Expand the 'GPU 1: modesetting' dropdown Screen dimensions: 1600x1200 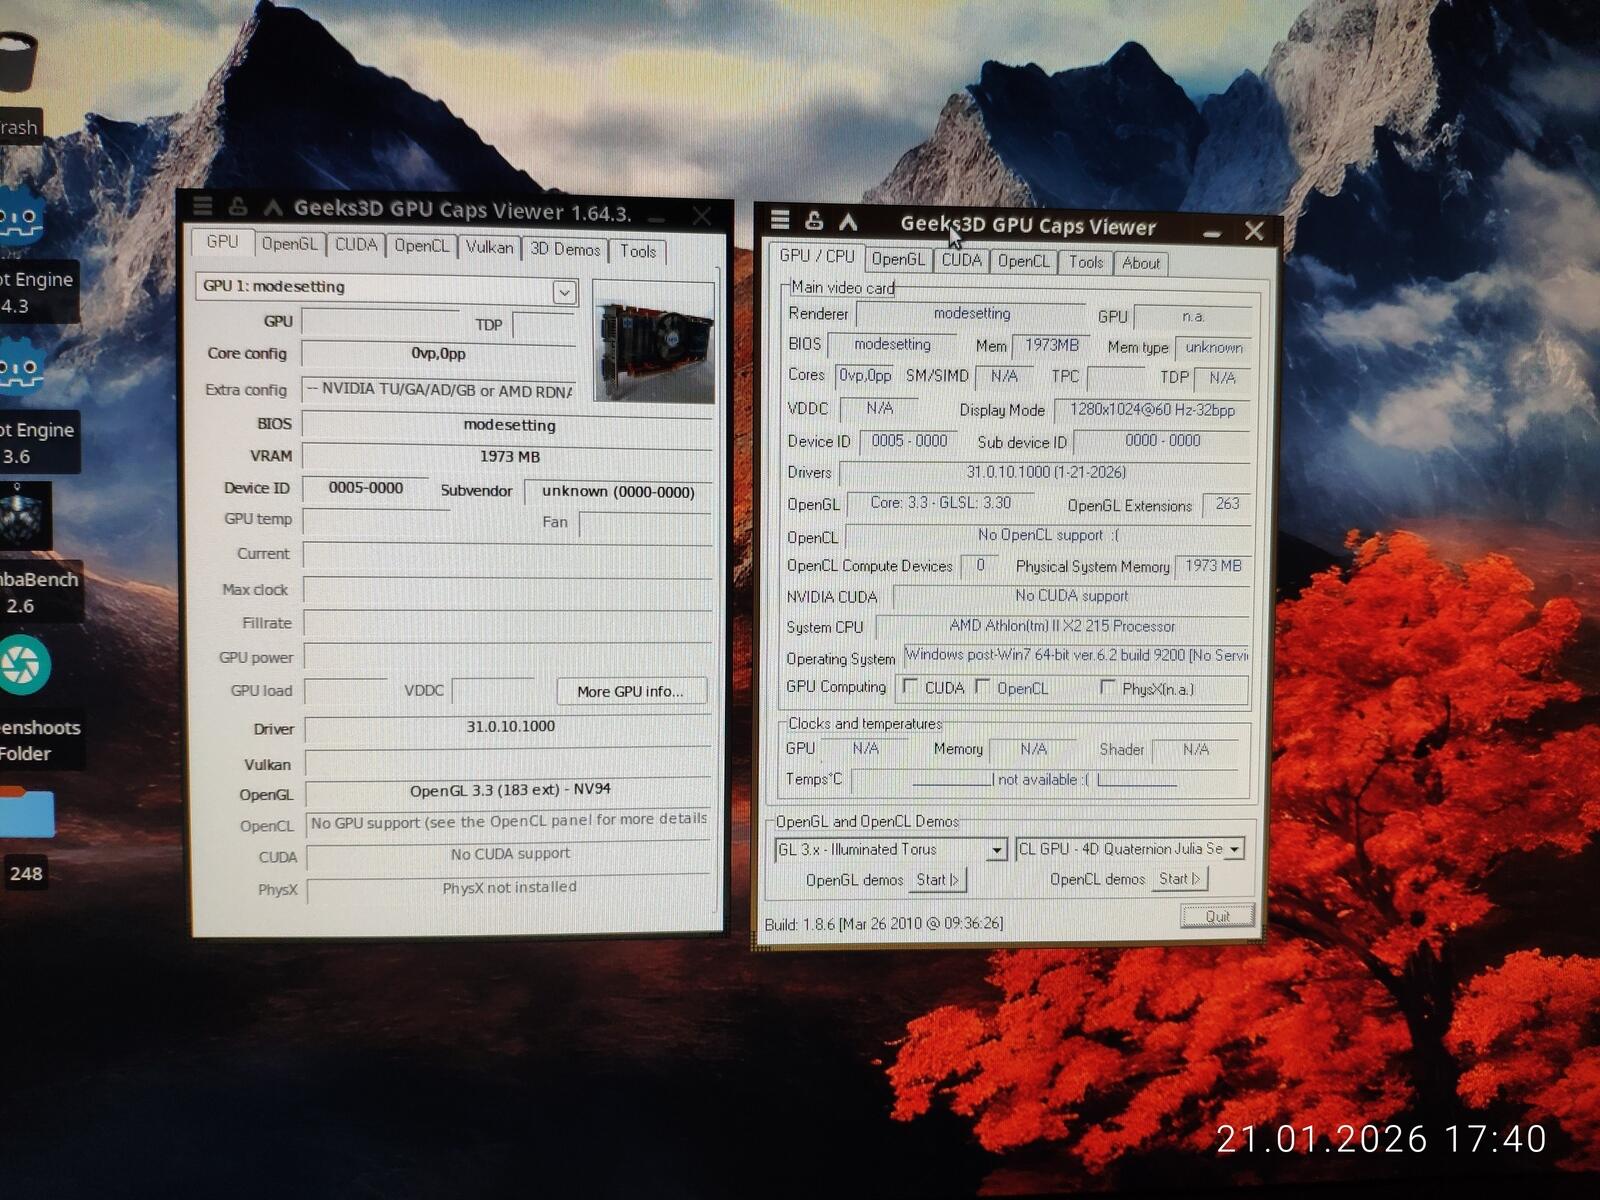pyautogui.click(x=564, y=291)
